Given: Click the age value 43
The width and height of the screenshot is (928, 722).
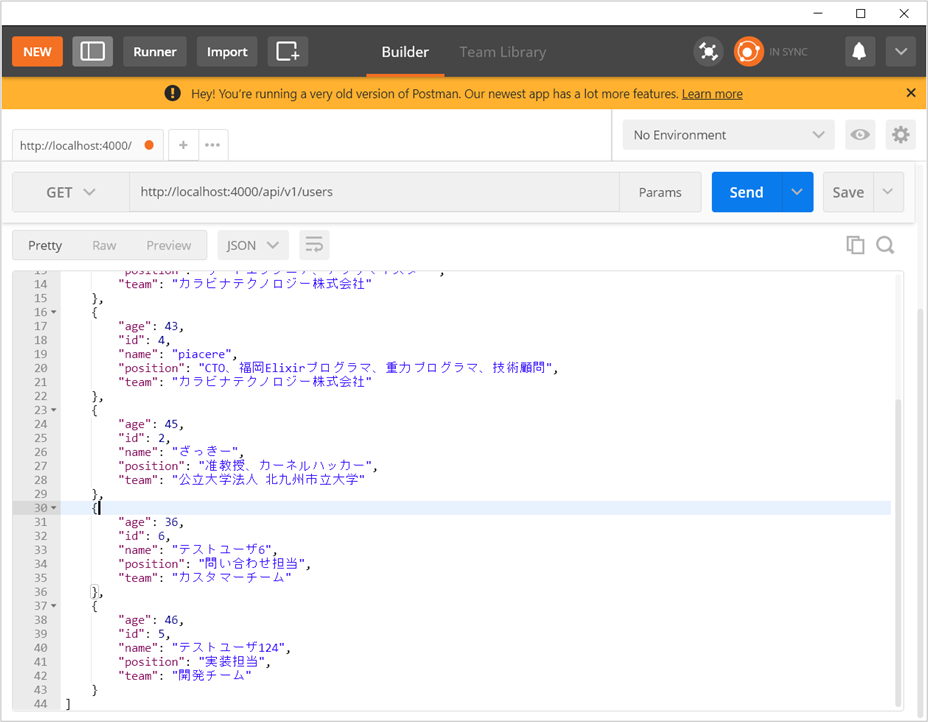Looking at the screenshot, I should coord(171,326).
